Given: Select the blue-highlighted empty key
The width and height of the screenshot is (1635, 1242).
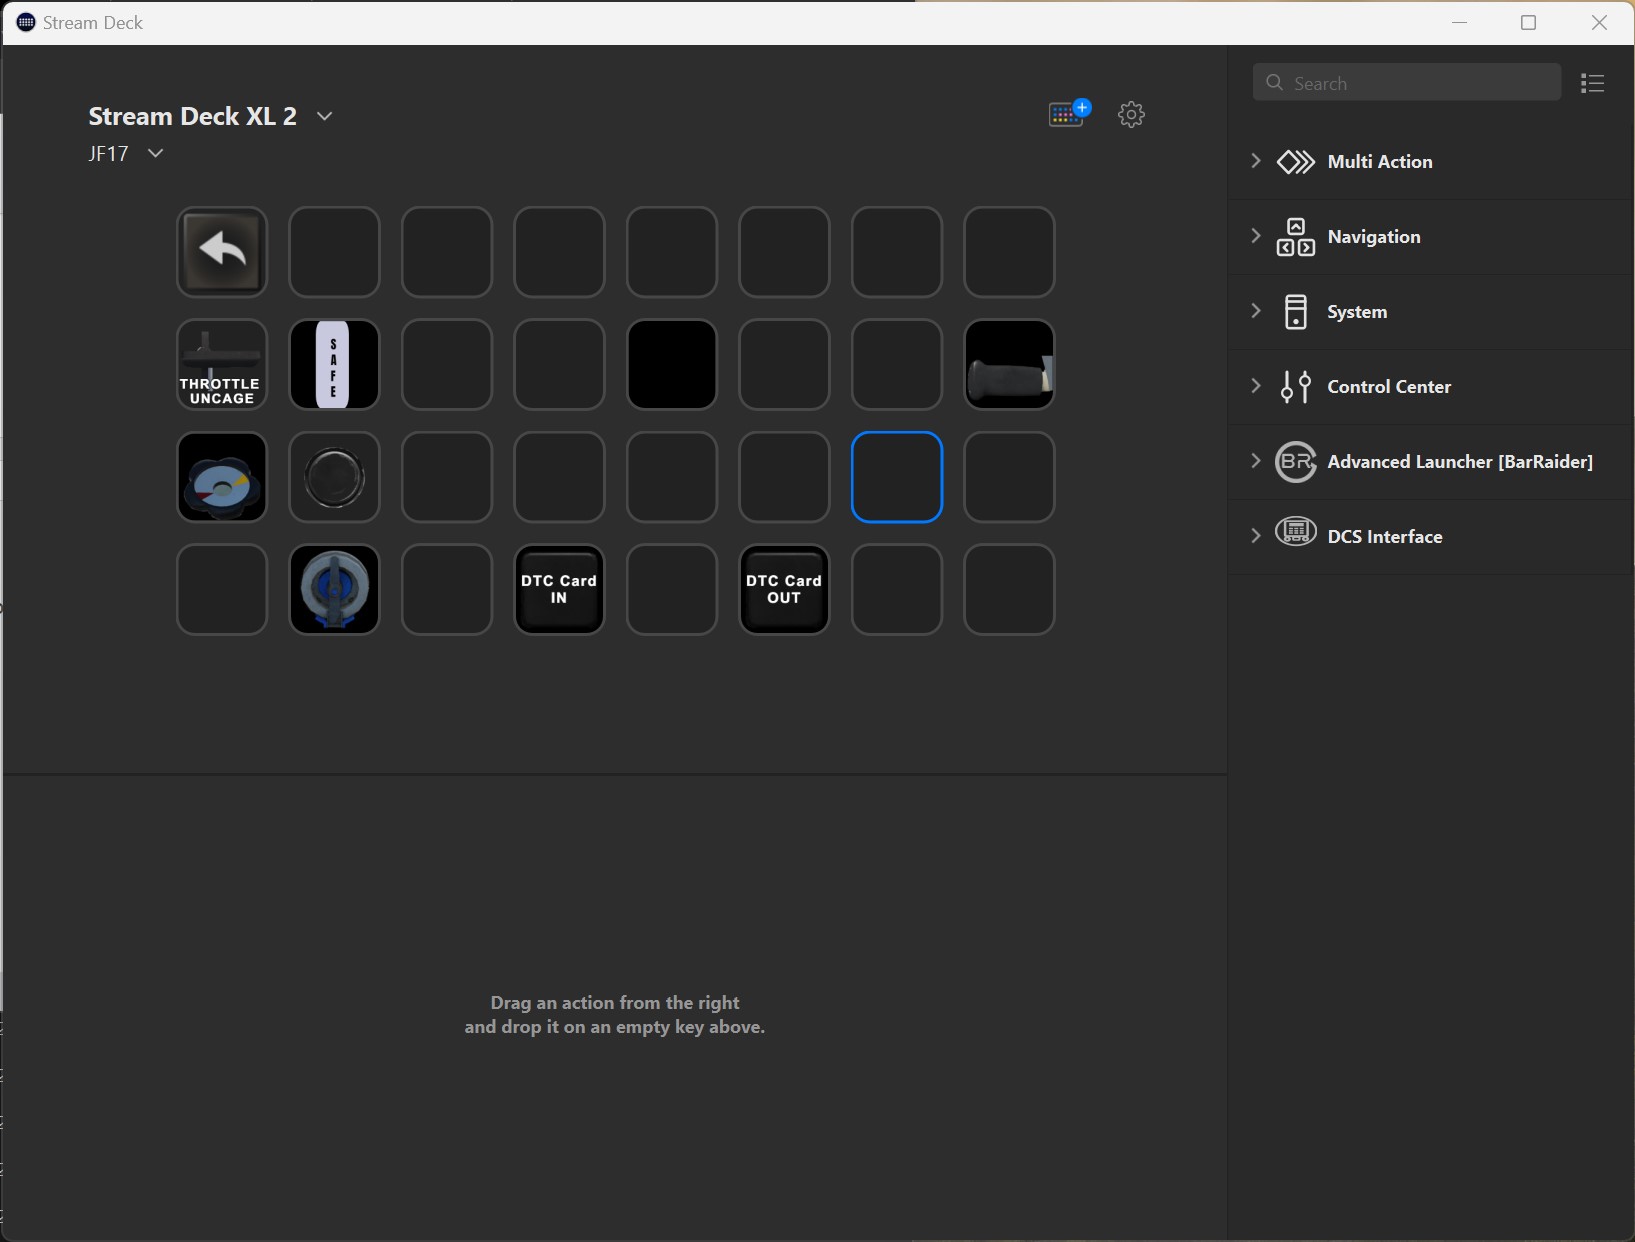Looking at the screenshot, I should click(x=897, y=478).
